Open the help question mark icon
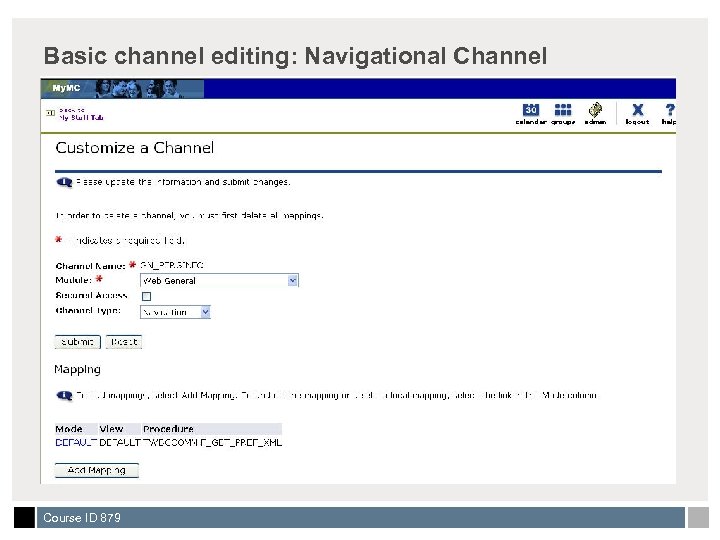Image resolution: width=720 pixels, height=540 pixels. click(x=669, y=113)
